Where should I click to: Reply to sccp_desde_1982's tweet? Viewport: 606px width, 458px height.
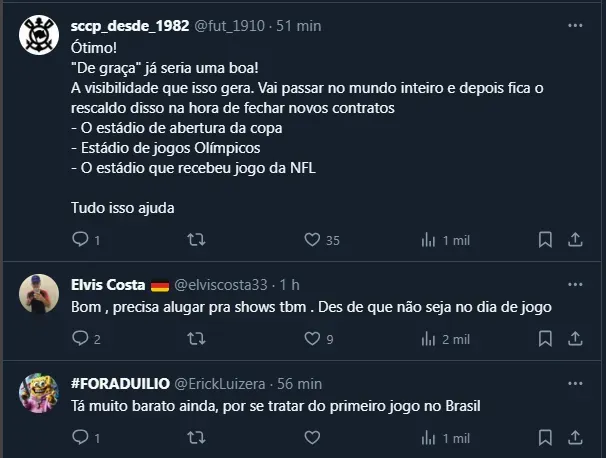(81, 240)
